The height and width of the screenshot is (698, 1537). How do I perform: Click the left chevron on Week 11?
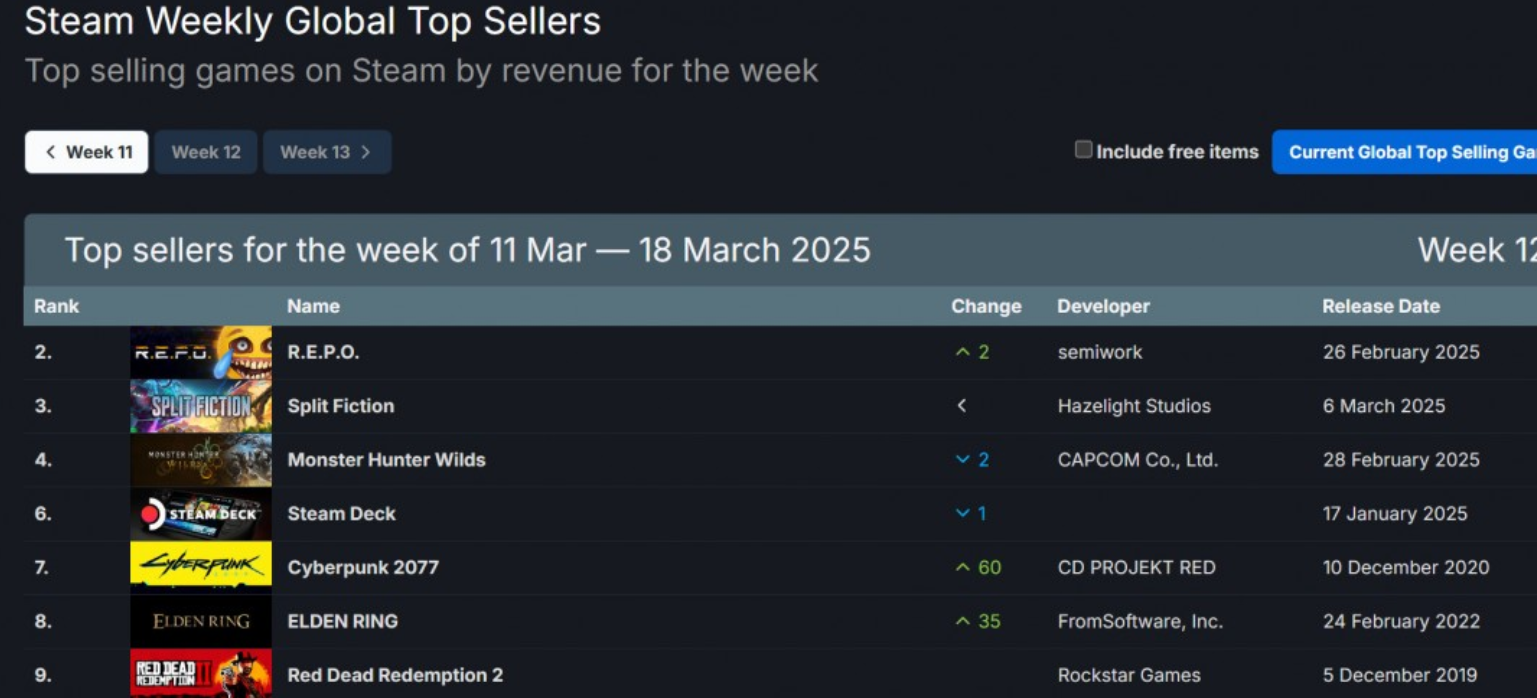coord(50,152)
